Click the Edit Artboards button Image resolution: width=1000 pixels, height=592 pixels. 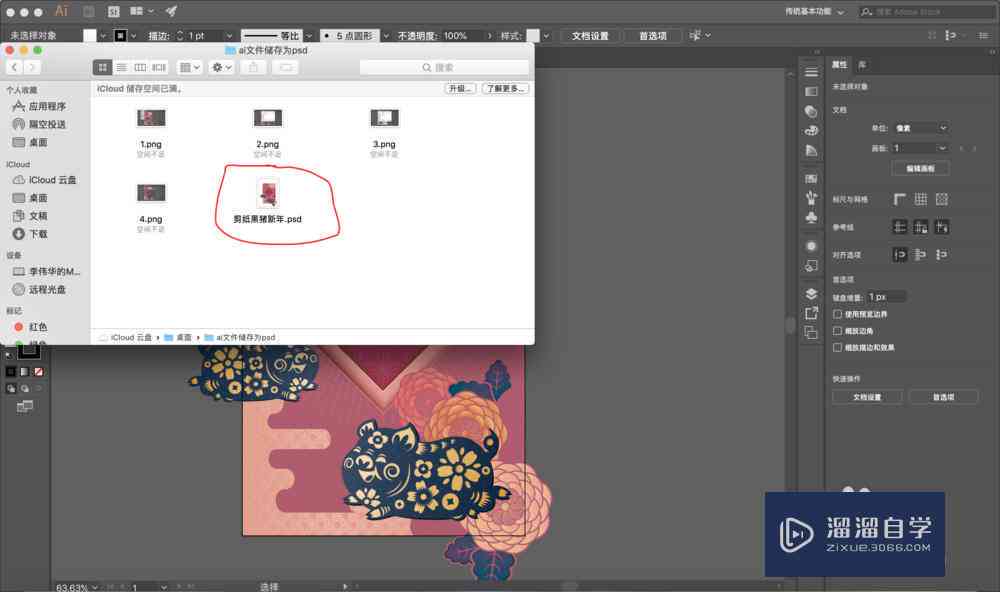920,168
